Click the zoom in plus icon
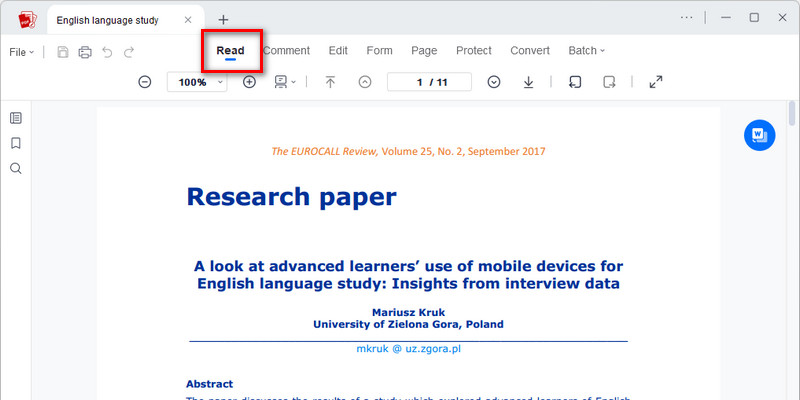The image size is (800, 400). [x=249, y=82]
